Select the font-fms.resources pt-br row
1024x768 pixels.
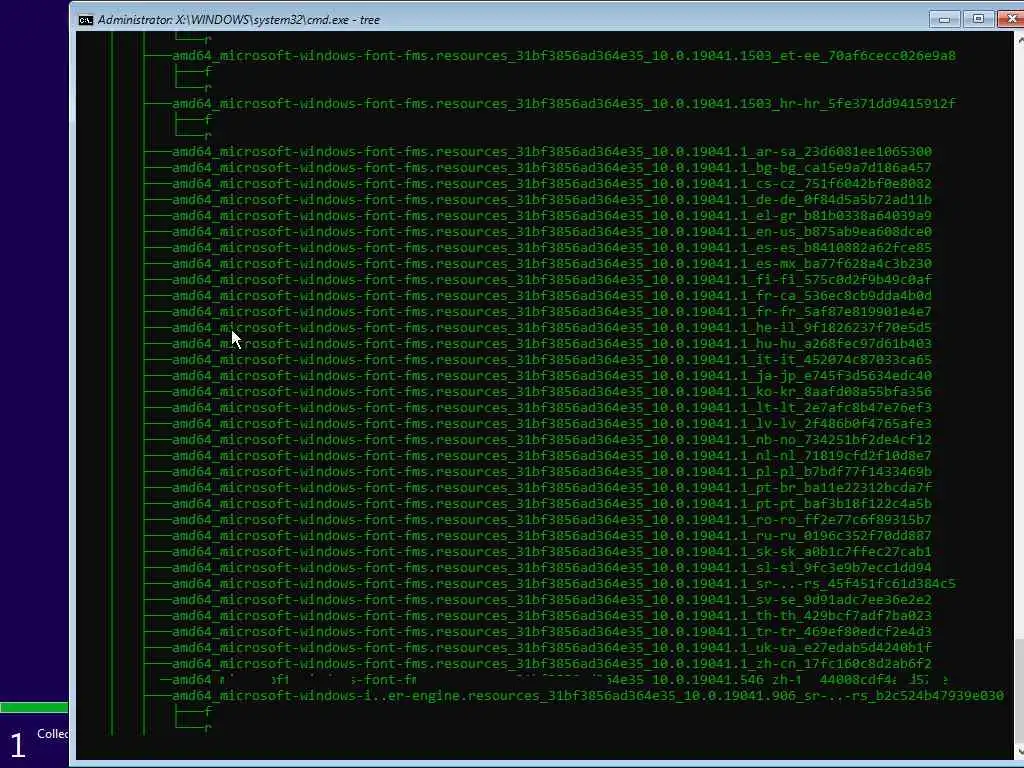552,487
